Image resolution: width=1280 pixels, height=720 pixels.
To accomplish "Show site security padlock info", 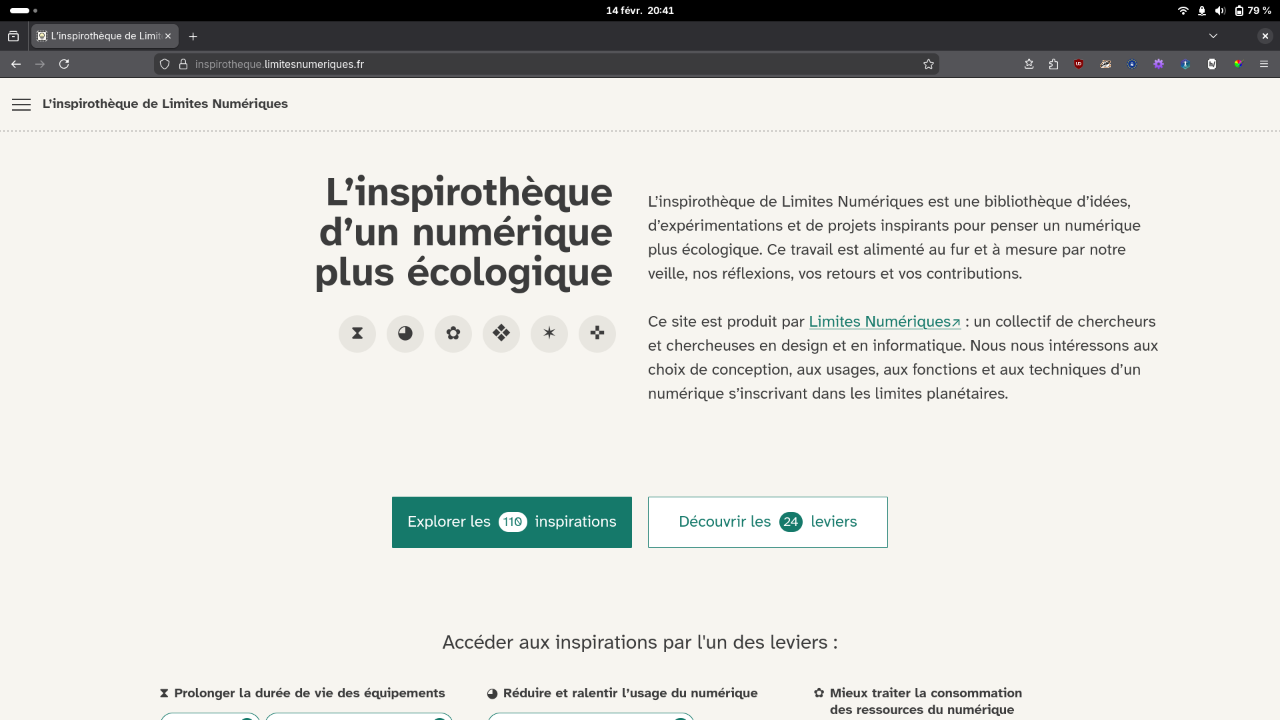I will coord(183,64).
